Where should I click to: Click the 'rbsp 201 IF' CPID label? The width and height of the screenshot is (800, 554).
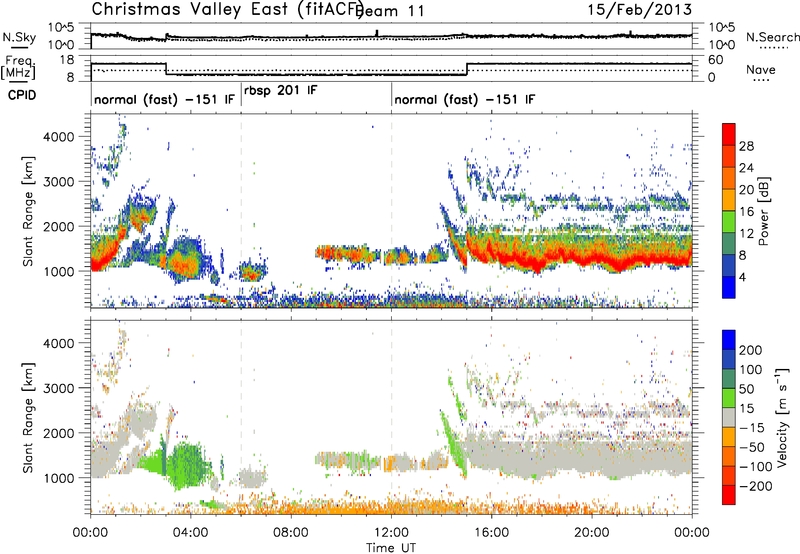coord(281,90)
